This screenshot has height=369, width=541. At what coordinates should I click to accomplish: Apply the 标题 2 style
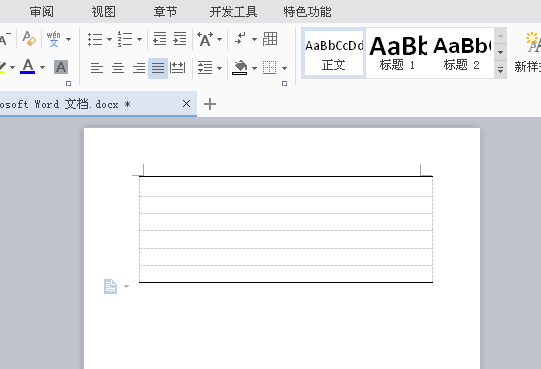pyautogui.click(x=462, y=53)
